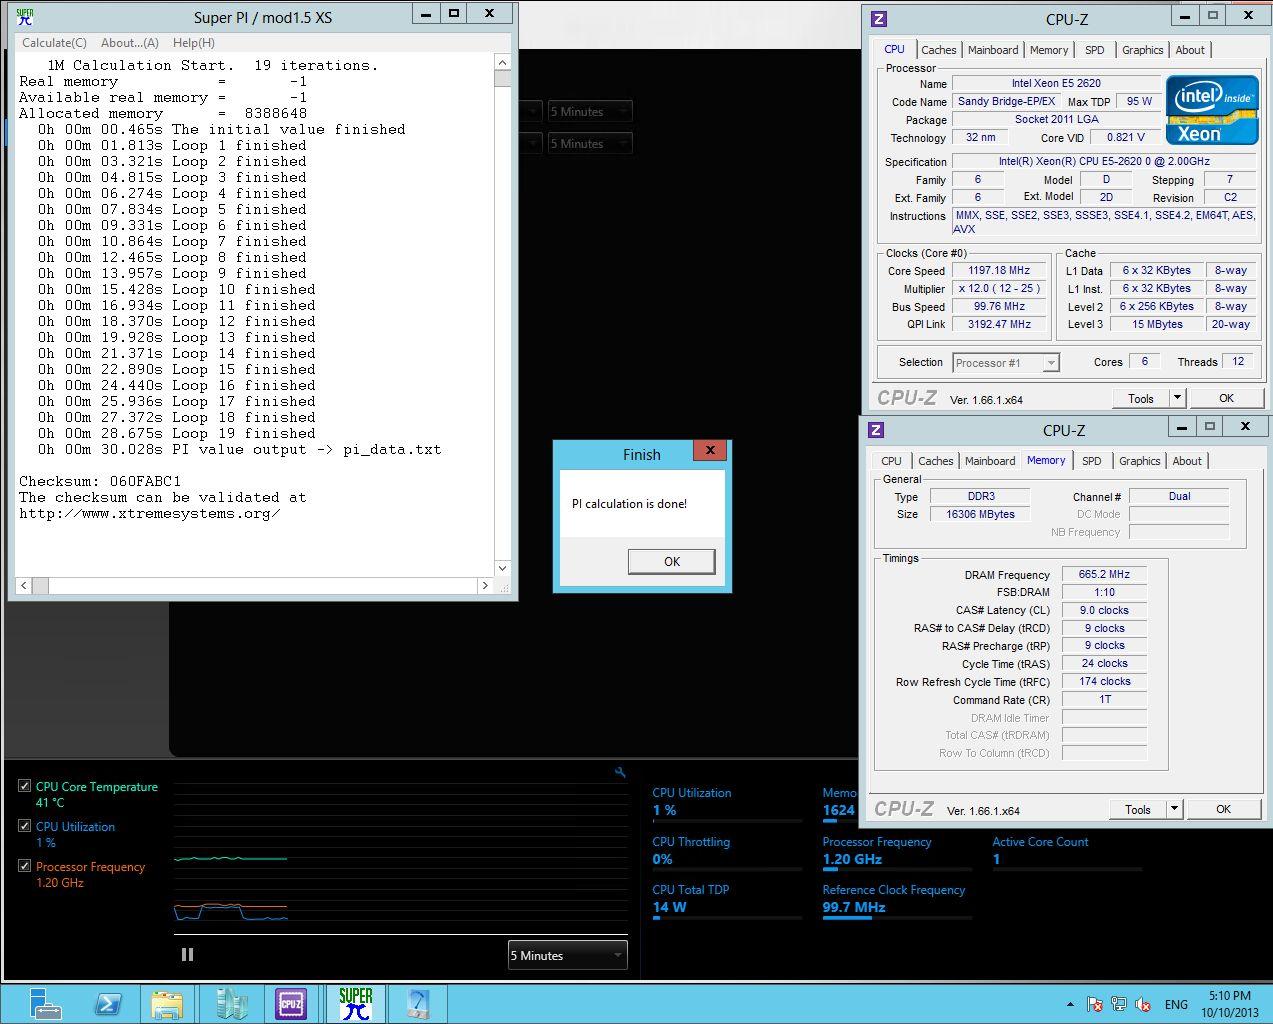Image resolution: width=1273 pixels, height=1024 pixels.
Task: Click the Core Speed value 1197.18 MHz
Action: (999, 270)
